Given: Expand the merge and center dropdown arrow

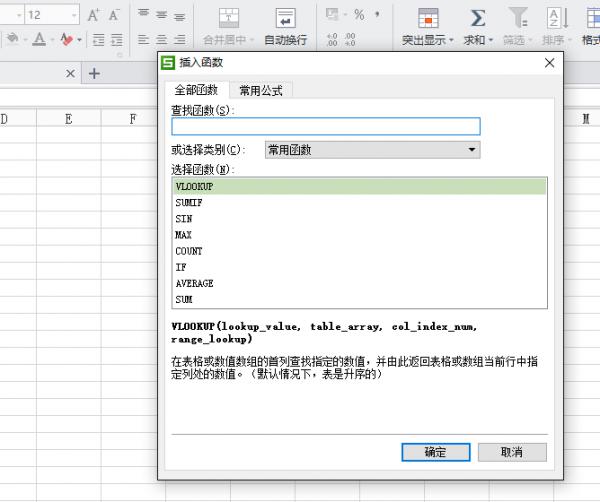Looking at the screenshot, I should 252,40.
